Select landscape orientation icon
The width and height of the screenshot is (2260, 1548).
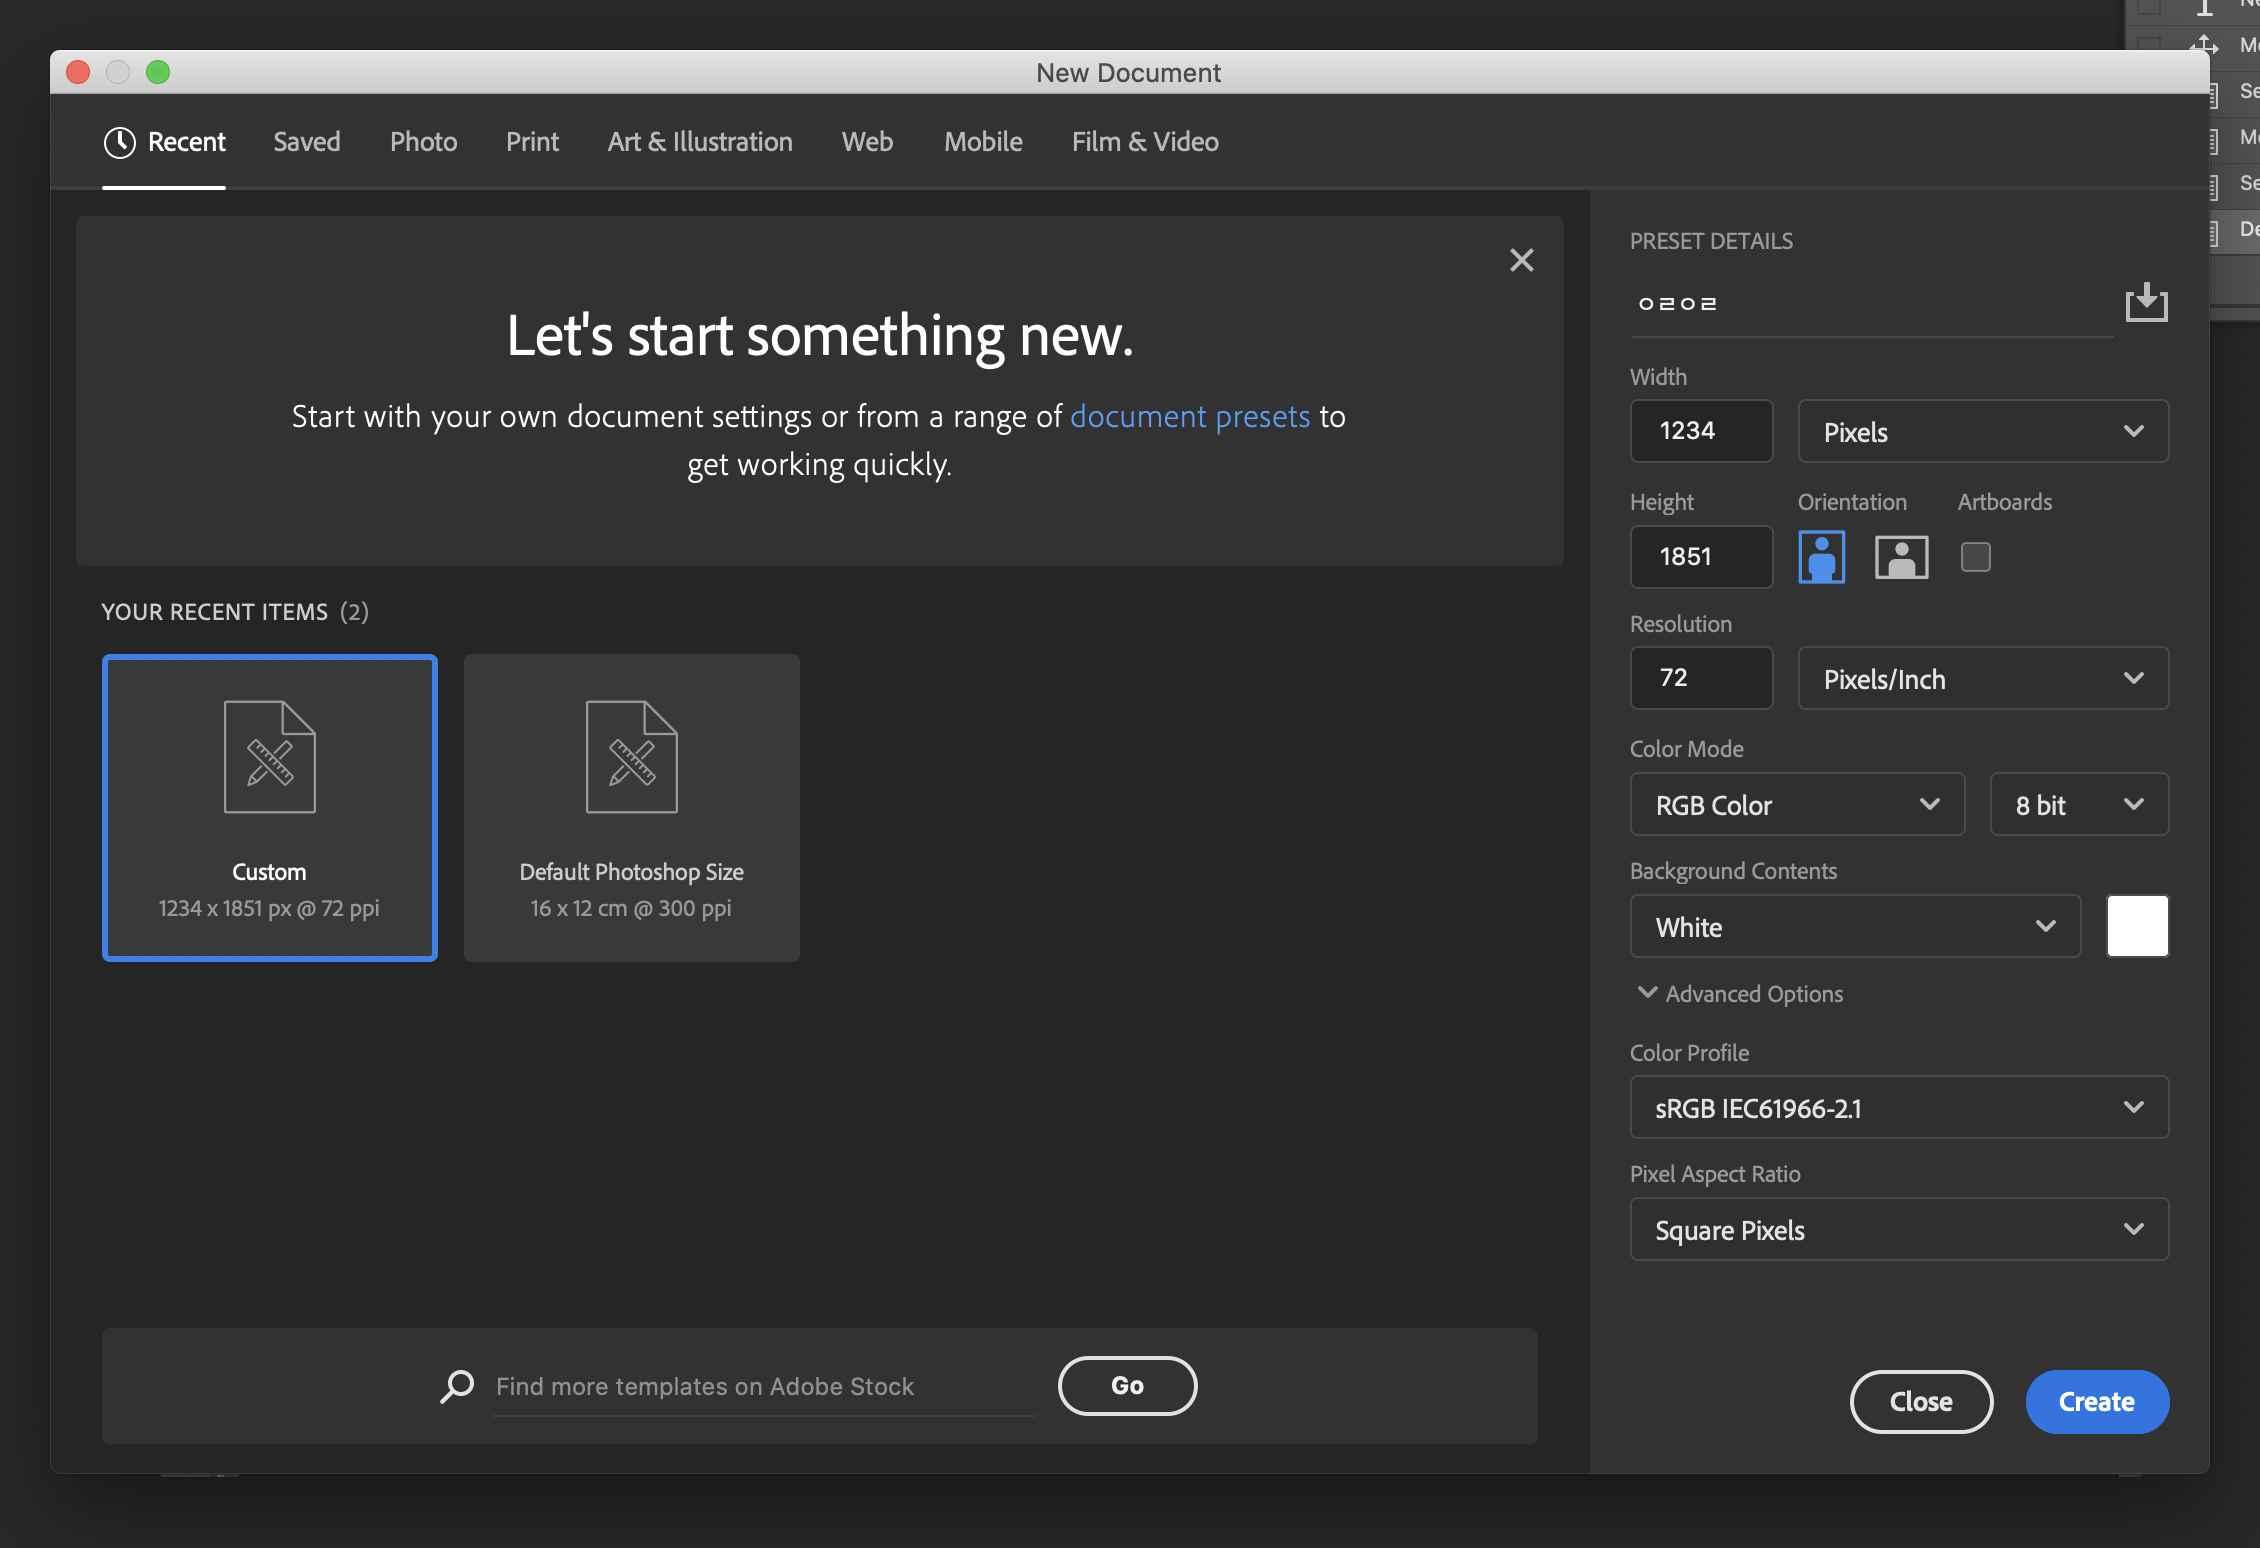[x=1901, y=557]
